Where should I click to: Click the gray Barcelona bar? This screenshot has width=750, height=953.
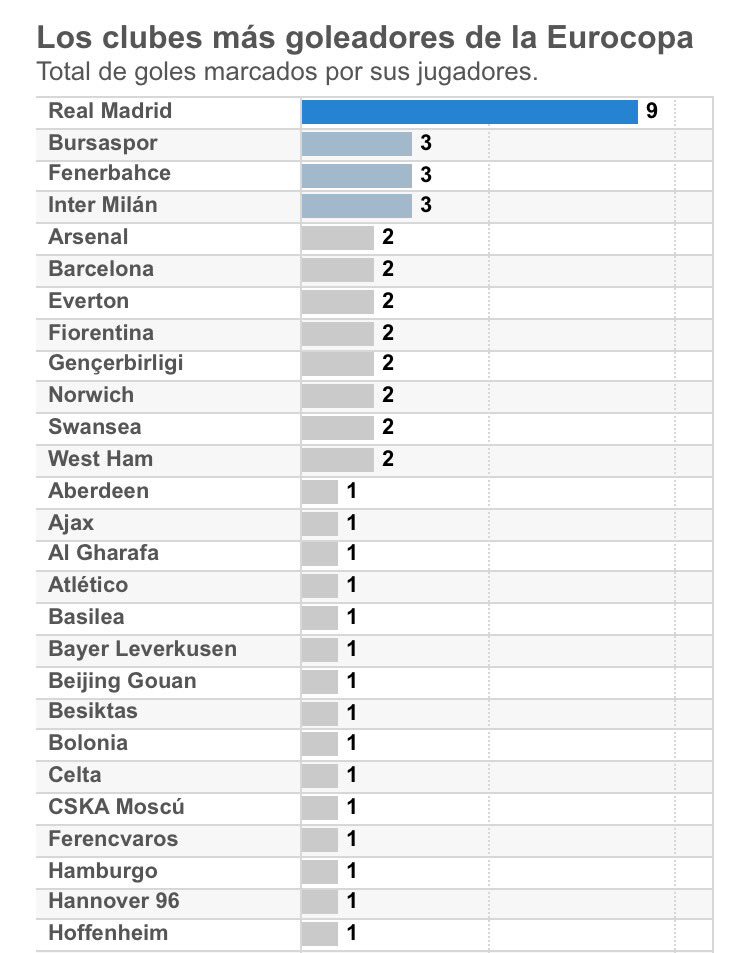[x=337, y=269]
